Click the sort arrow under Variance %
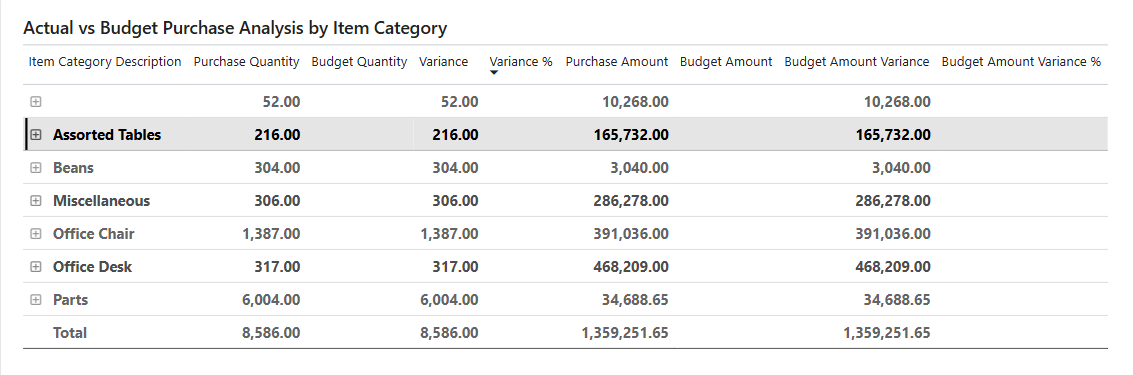The image size is (1133, 375). tap(494, 73)
